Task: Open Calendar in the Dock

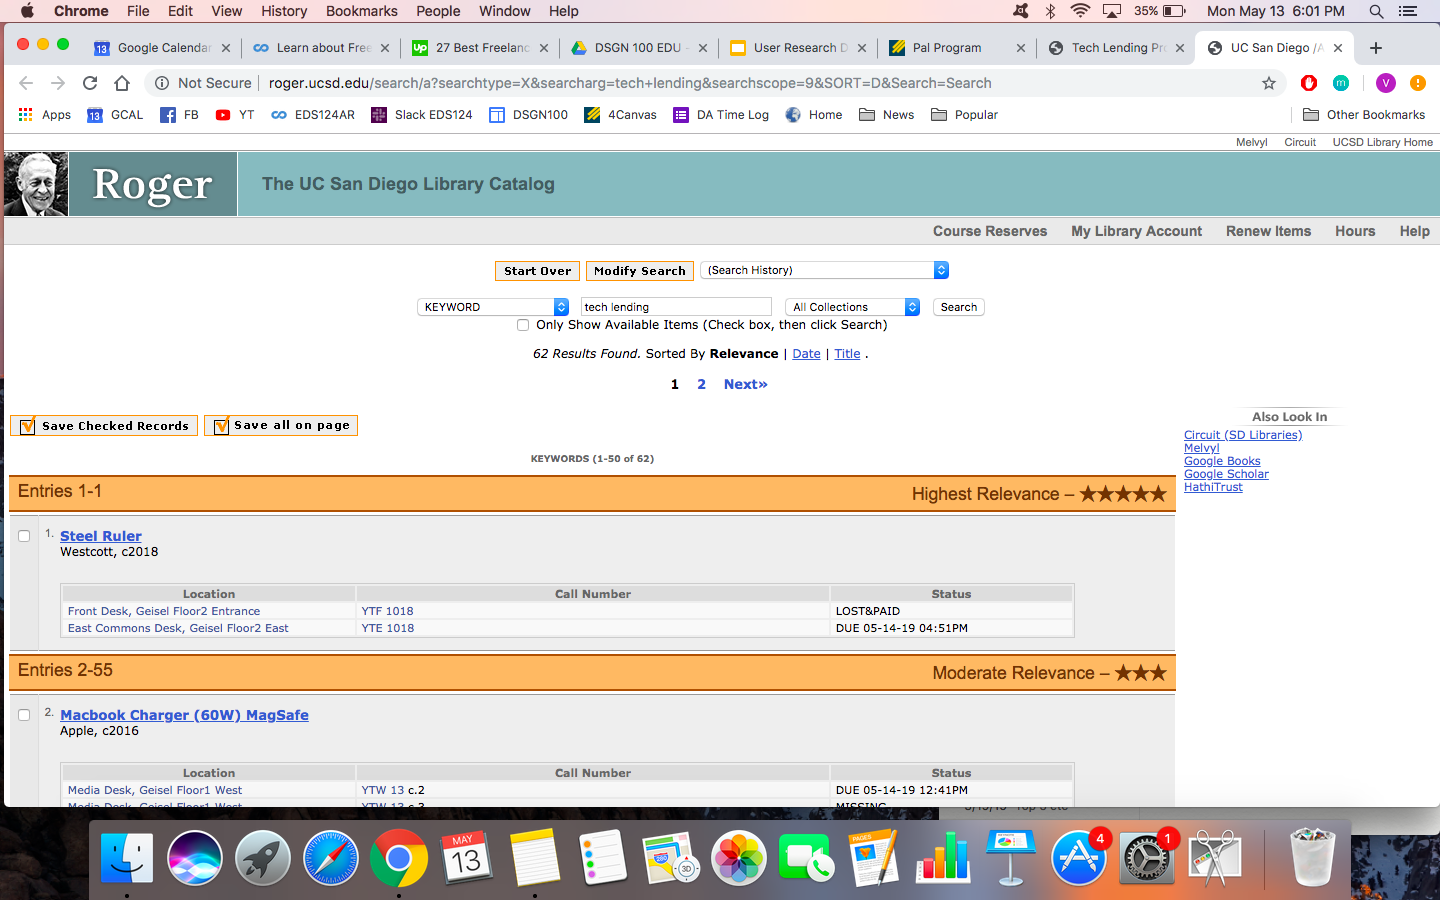Action: pos(467,858)
